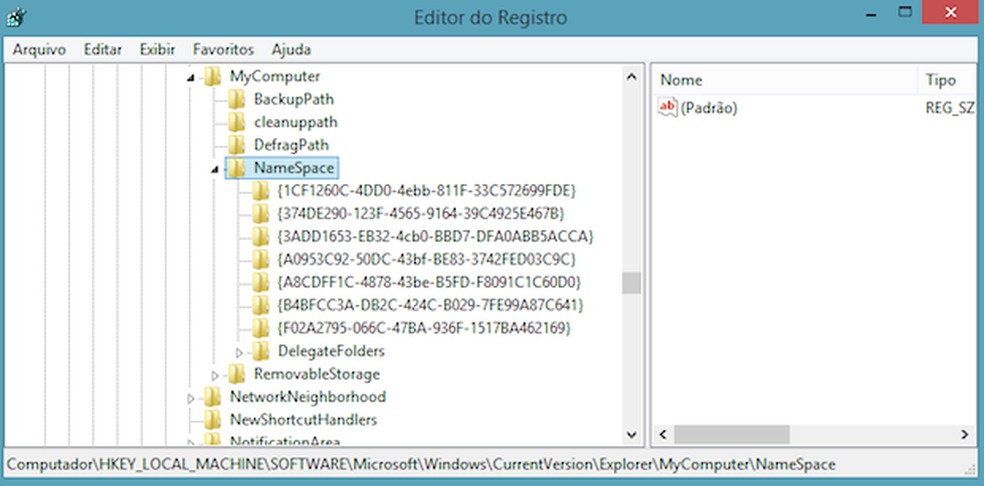Viewport: 984px width, 486px height.
Task: Select key {A8CDFF1C-4878-43be-B5FD-F8091C1C60D0}
Action: pyautogui.click(x=429, y=282)
